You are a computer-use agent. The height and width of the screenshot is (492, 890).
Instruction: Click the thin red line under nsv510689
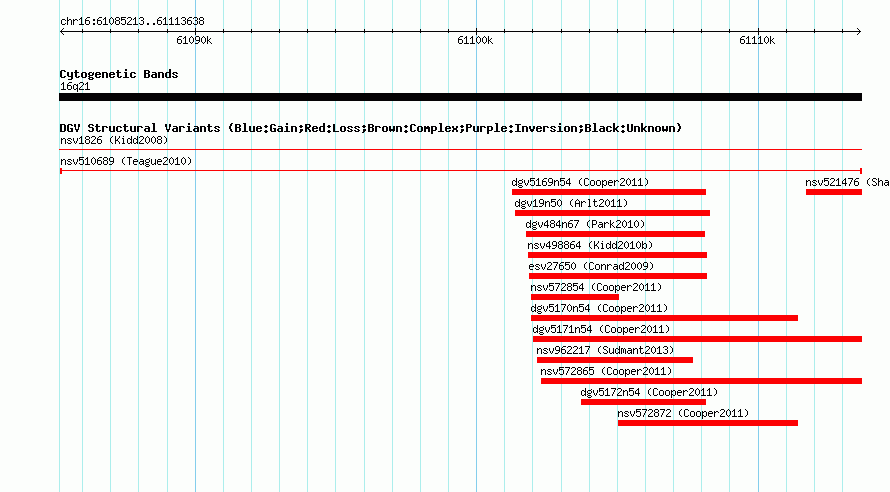click(x=460, y=171)
